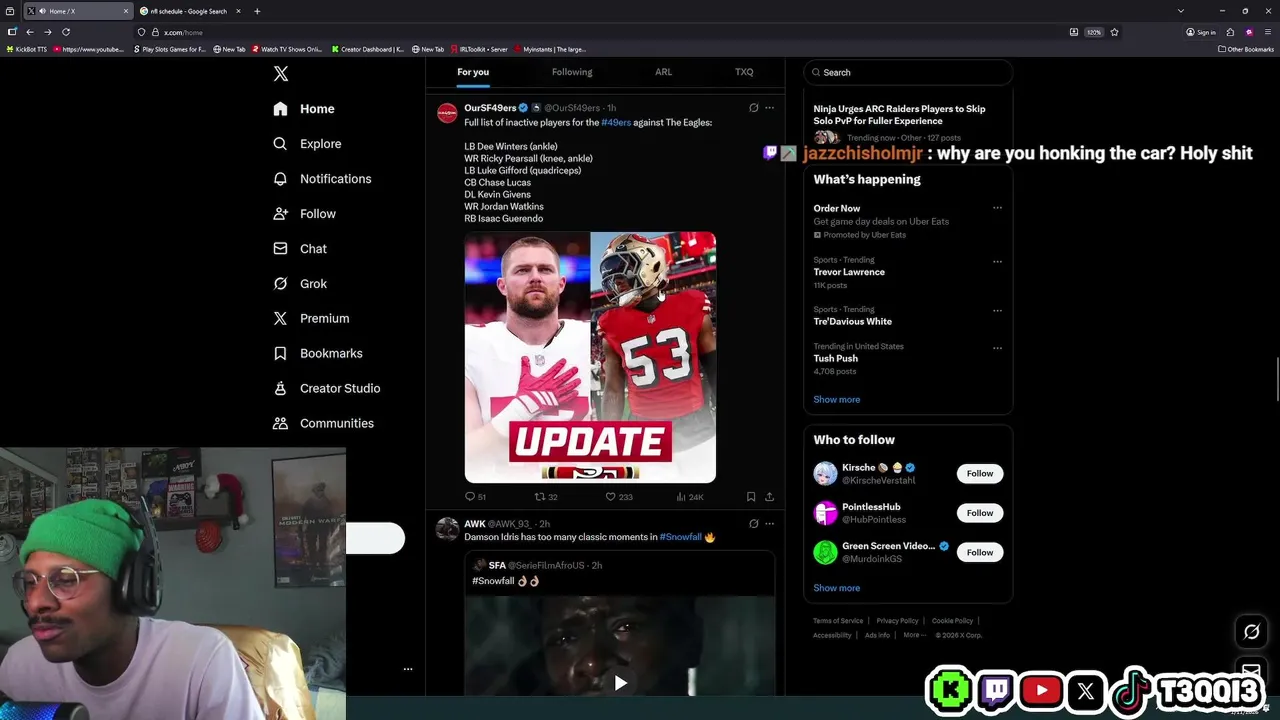Open more options on AWK post
1280x720 pixels.
[769, 524]
